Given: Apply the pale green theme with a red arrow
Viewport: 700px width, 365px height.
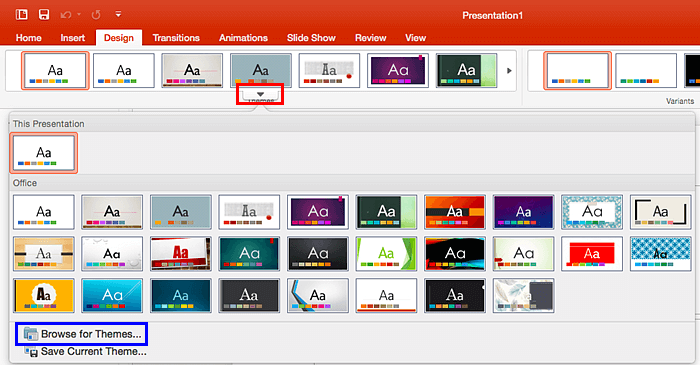Looking at the screenshot, I should 523,254.
